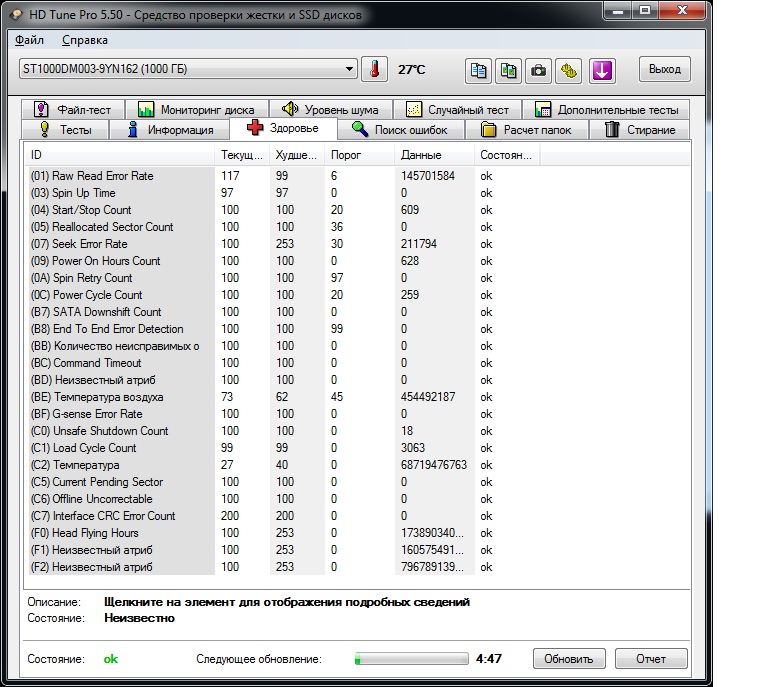Image resolution: width=768 pixels, height=687 pixels.
Task: Switch to Расчет папок tab
Action: (x=527, y=130)
